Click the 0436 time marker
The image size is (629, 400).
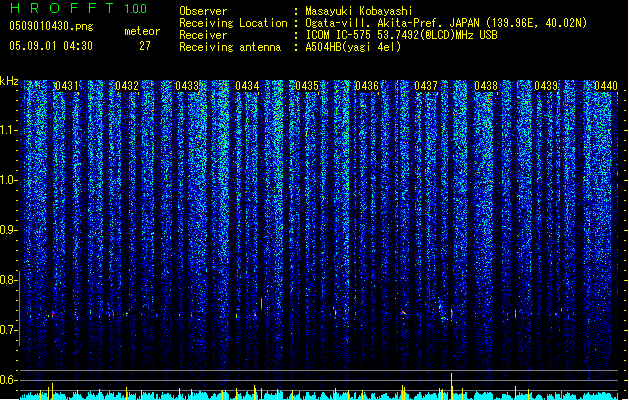367,86
